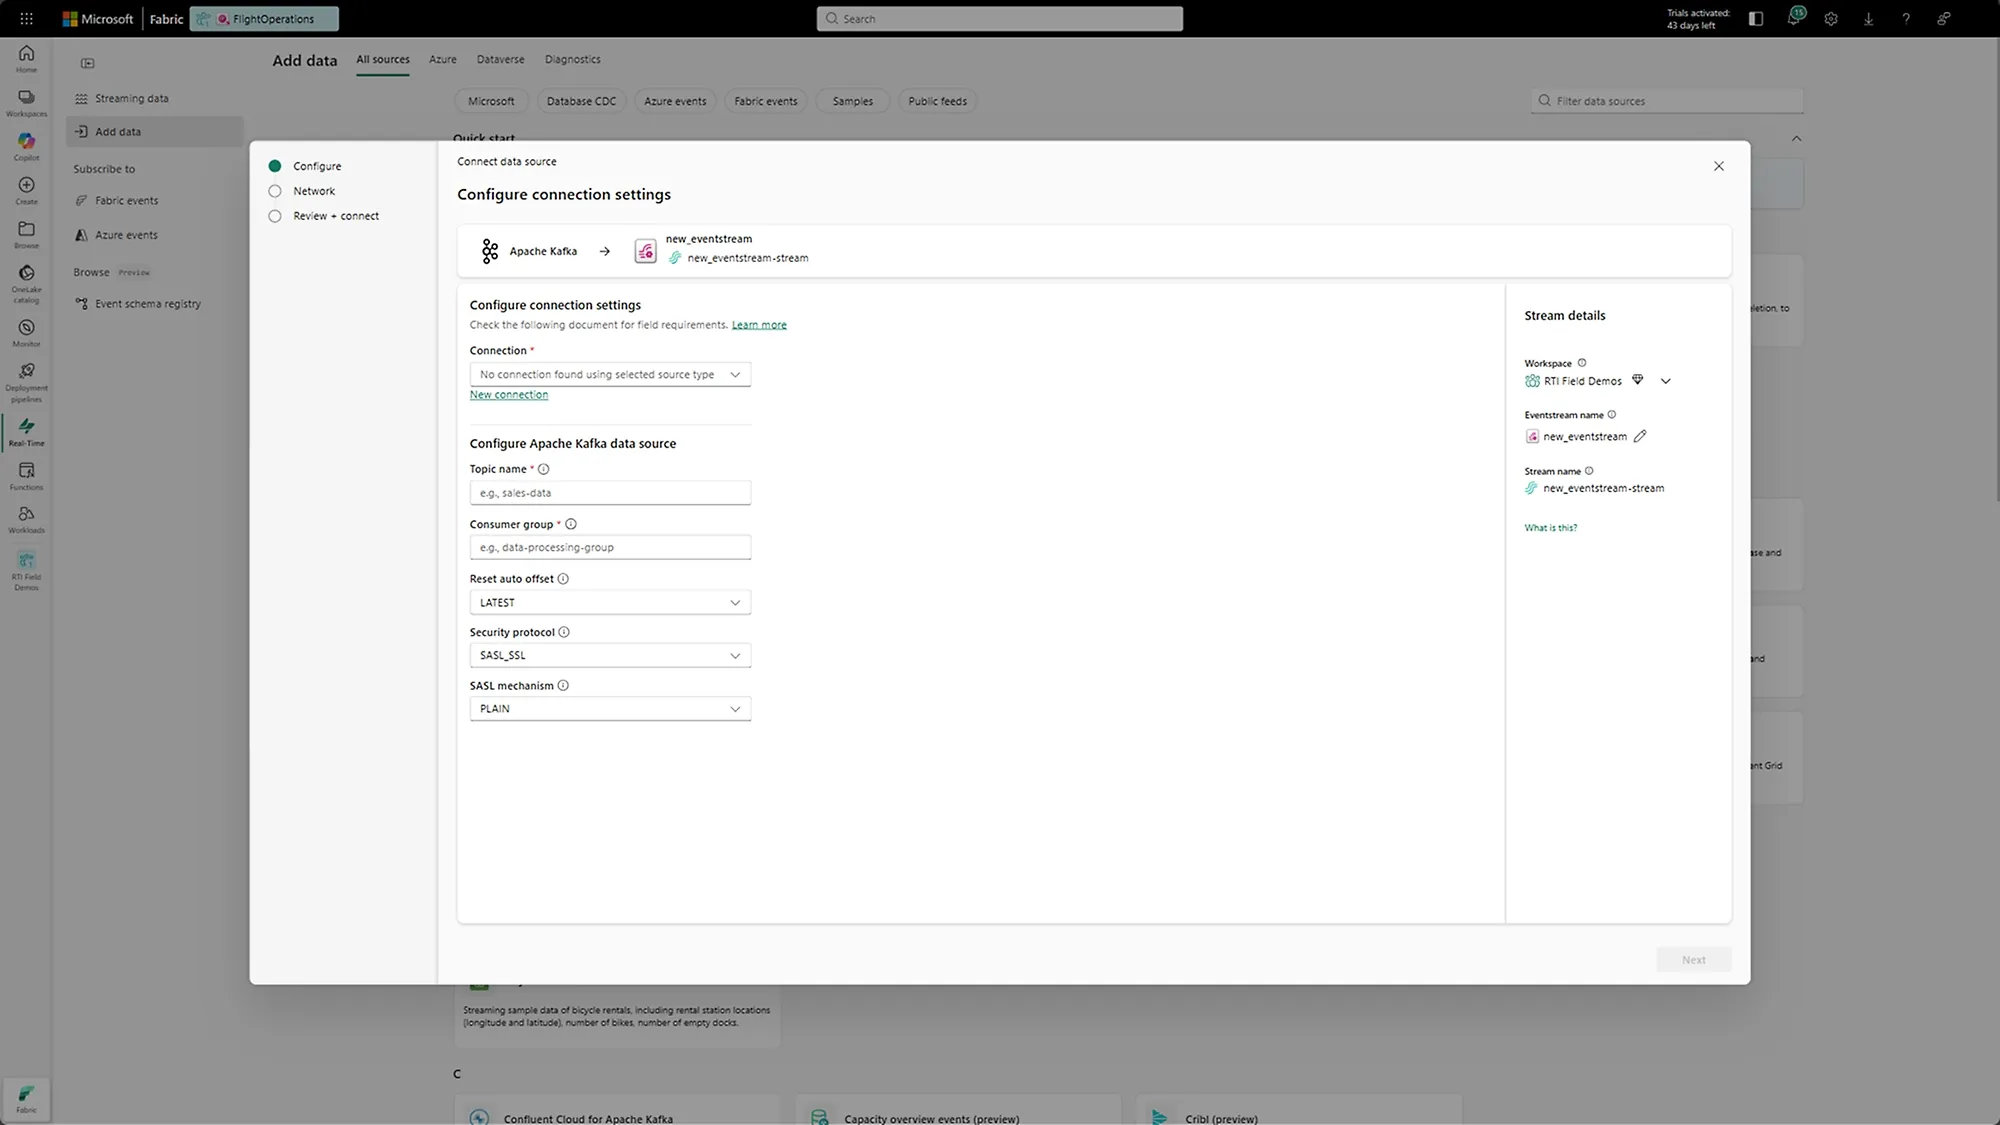
Task: Open Copilot in left navigation
Action: tap(26, 147)
